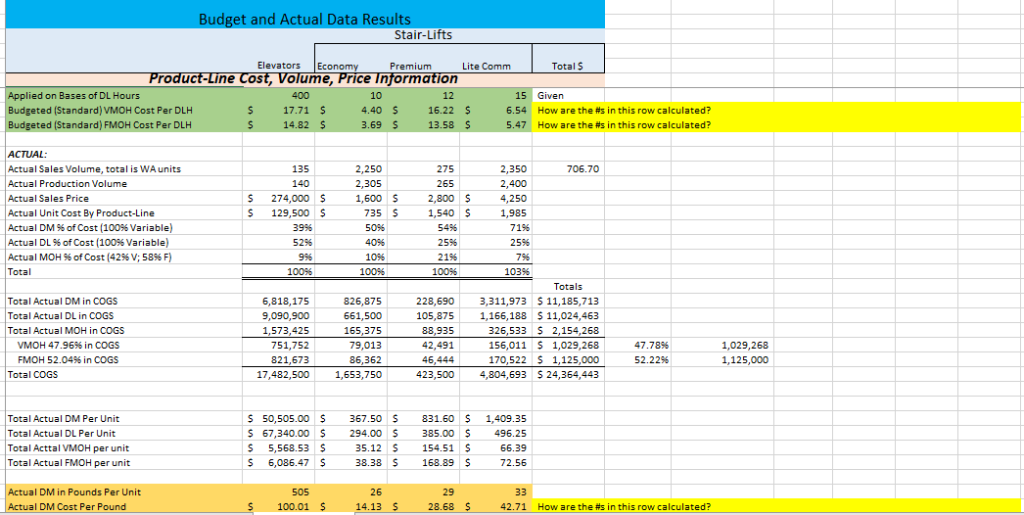Image resolution: width=1024 pixels, height=515 pixels.
Task: Click the 'Given' note cell
Action: 551,96
